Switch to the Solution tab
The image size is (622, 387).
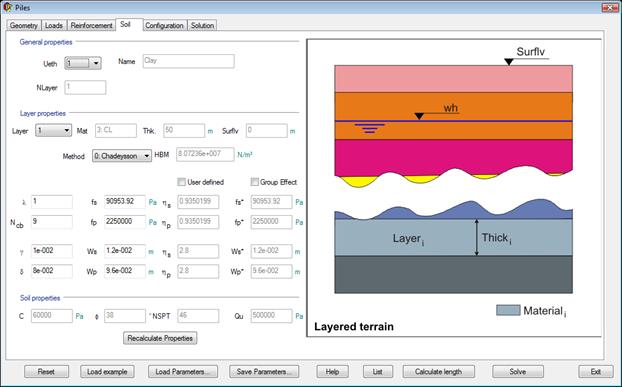pos(202,25)
